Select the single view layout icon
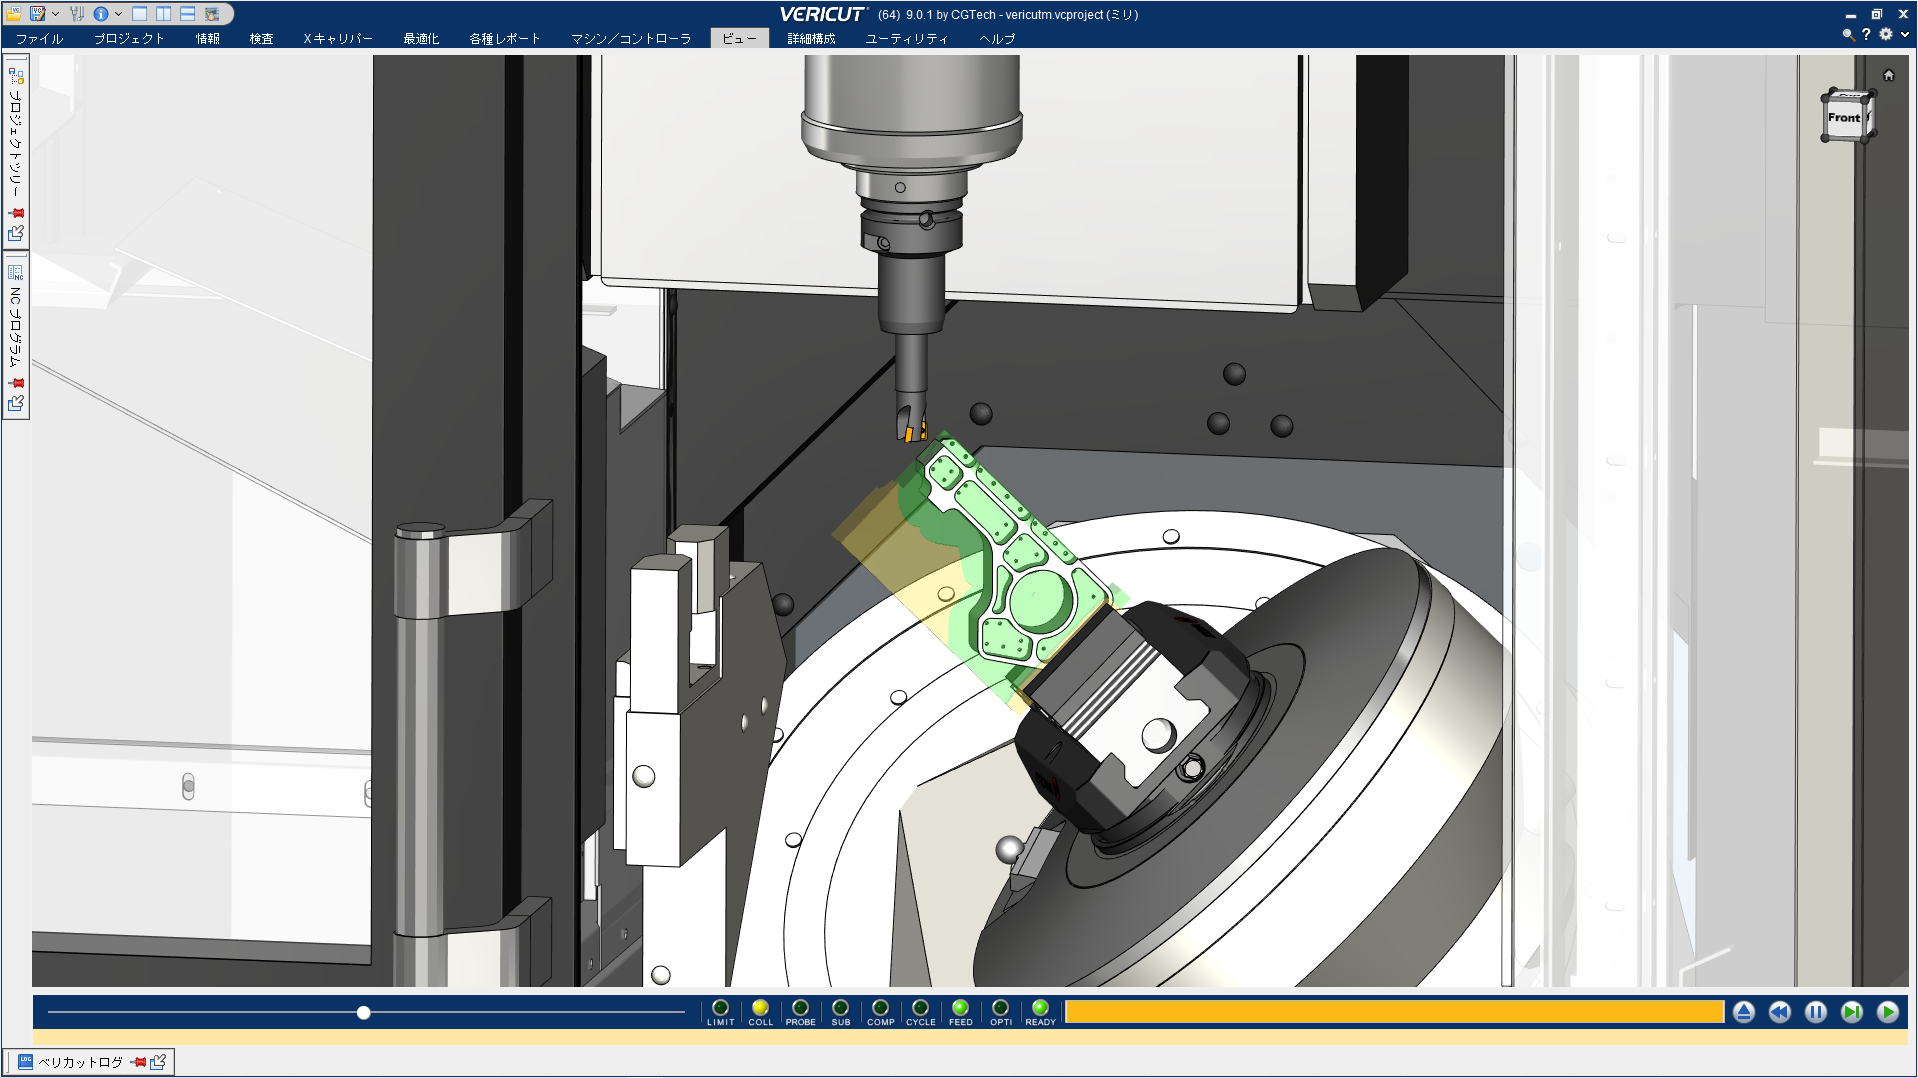 140,14
